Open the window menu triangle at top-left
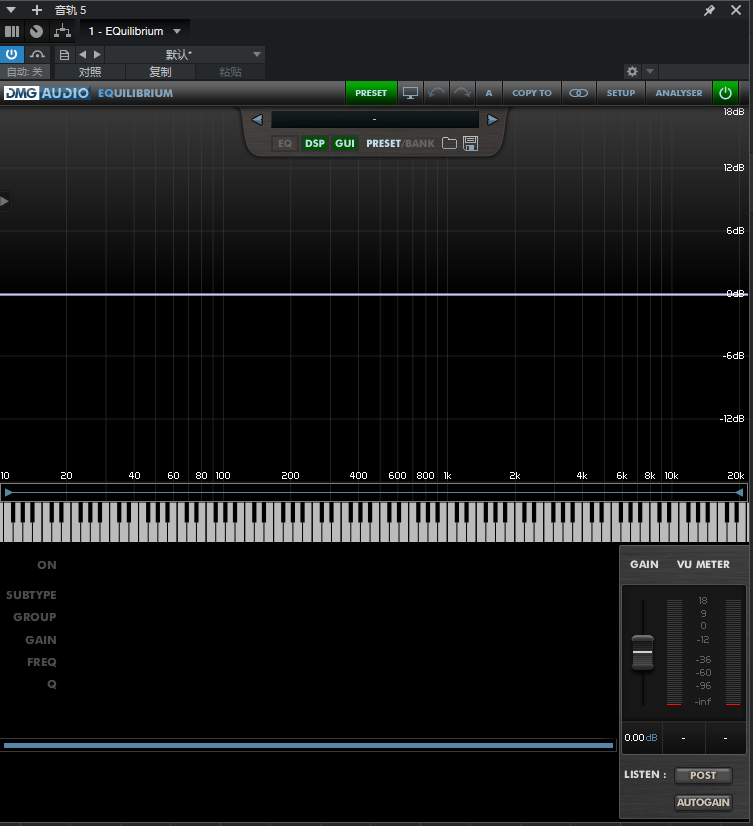Image resolution: width=753 pixels, height=826 pixels. click(11, 10)
